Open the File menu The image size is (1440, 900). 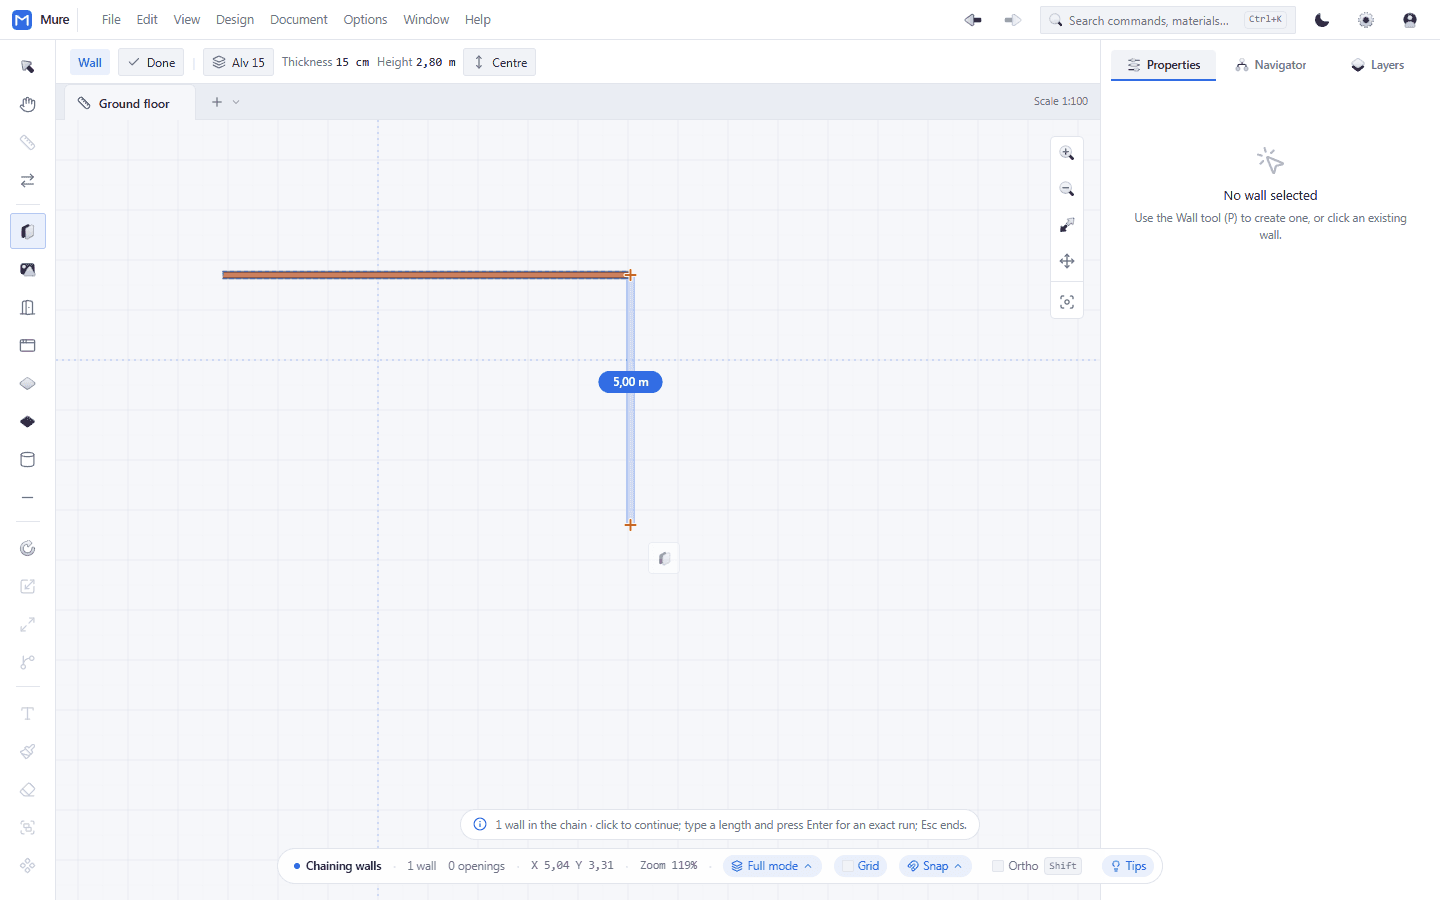point(111,20)
